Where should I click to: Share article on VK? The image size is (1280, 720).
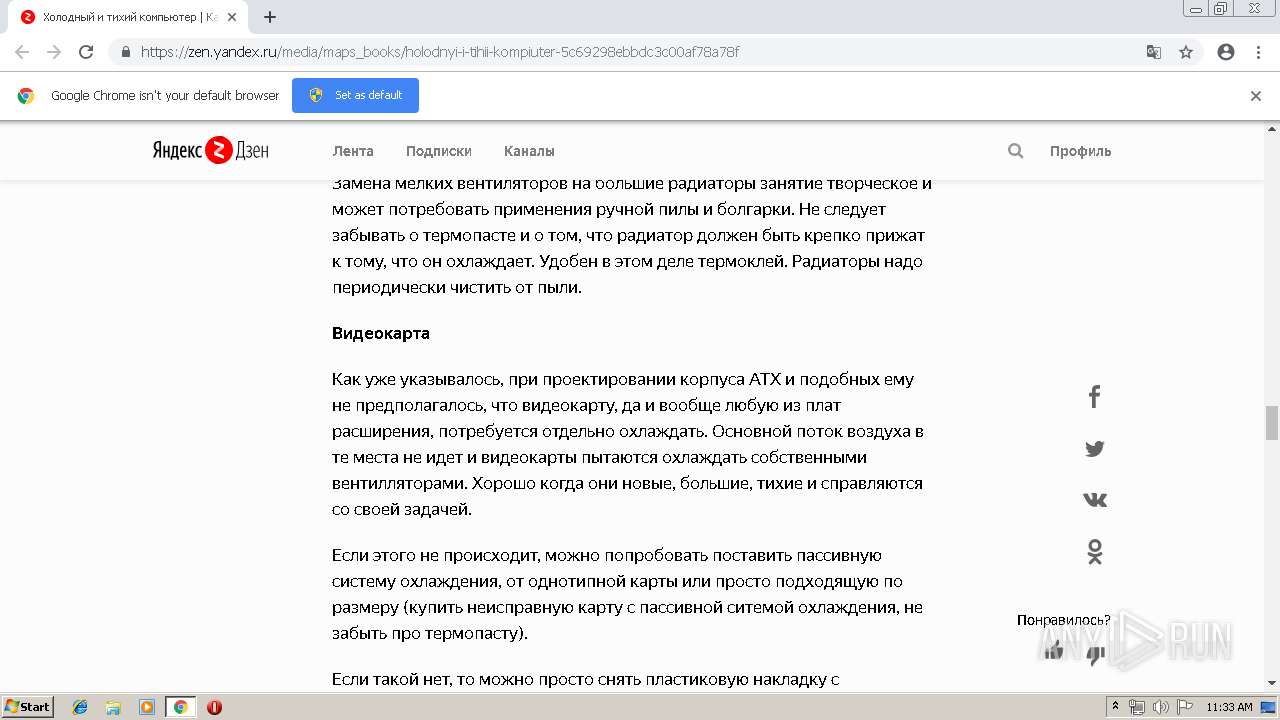1095,500
